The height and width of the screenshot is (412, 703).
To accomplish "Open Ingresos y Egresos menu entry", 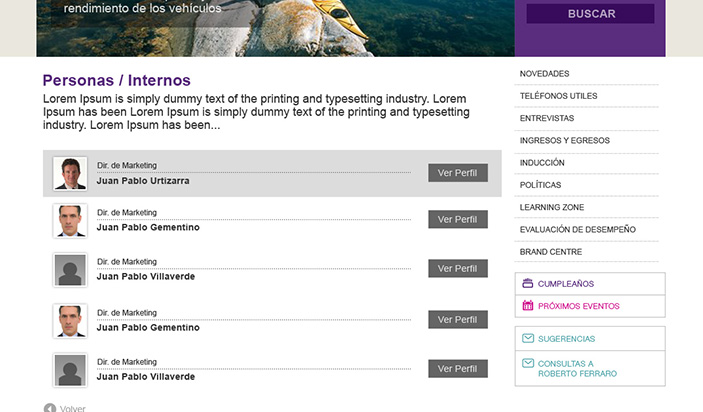I will click(x=564, y=141).
